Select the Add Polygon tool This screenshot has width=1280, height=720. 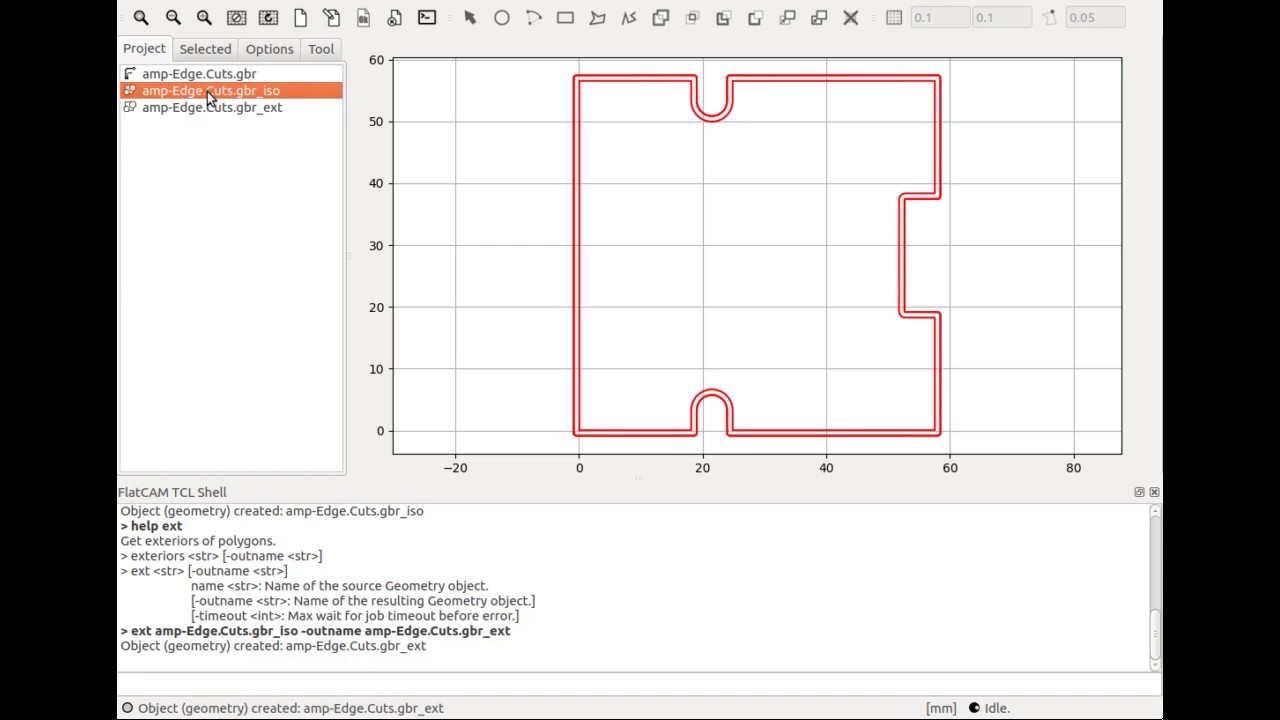click(597, 17)
